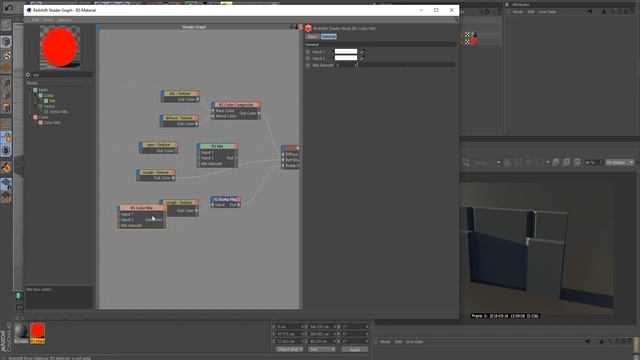
Task: Adjust the Mix Amount slider bar
Action: pyautogui.click(x=407, y=65)
